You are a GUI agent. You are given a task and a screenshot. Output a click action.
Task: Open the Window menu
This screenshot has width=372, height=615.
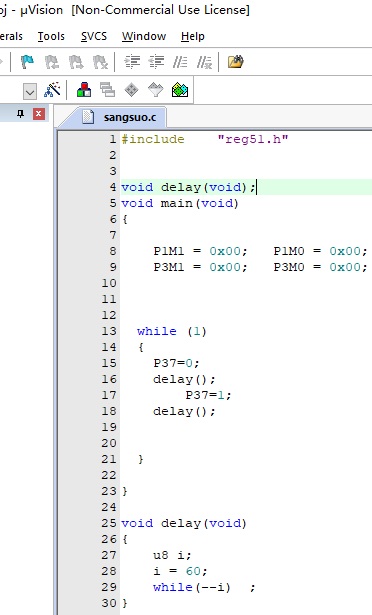pos(144,36)
